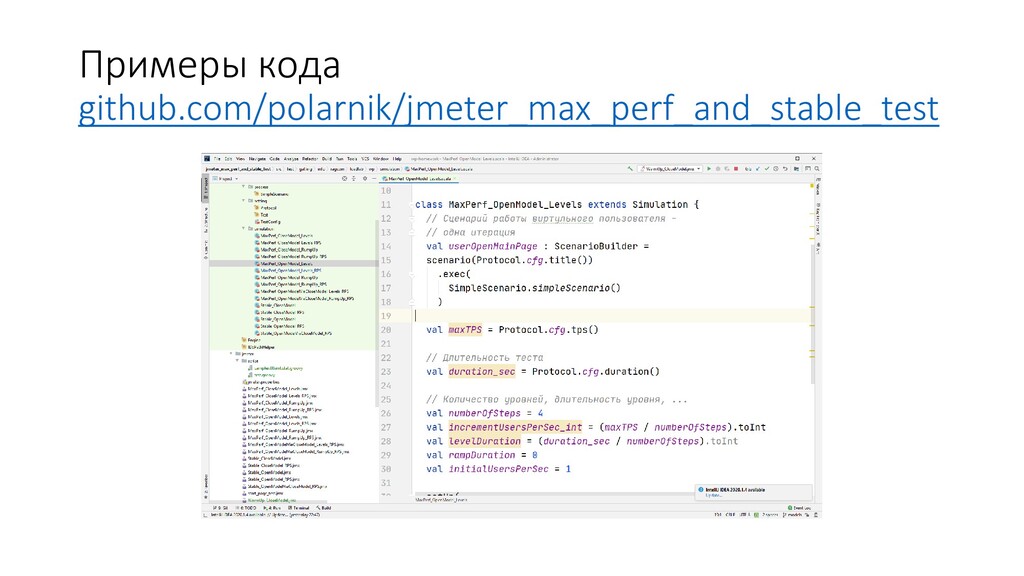The image size is (1024, 576).
Task: Open the Help menu
Action: pos(397,159)
